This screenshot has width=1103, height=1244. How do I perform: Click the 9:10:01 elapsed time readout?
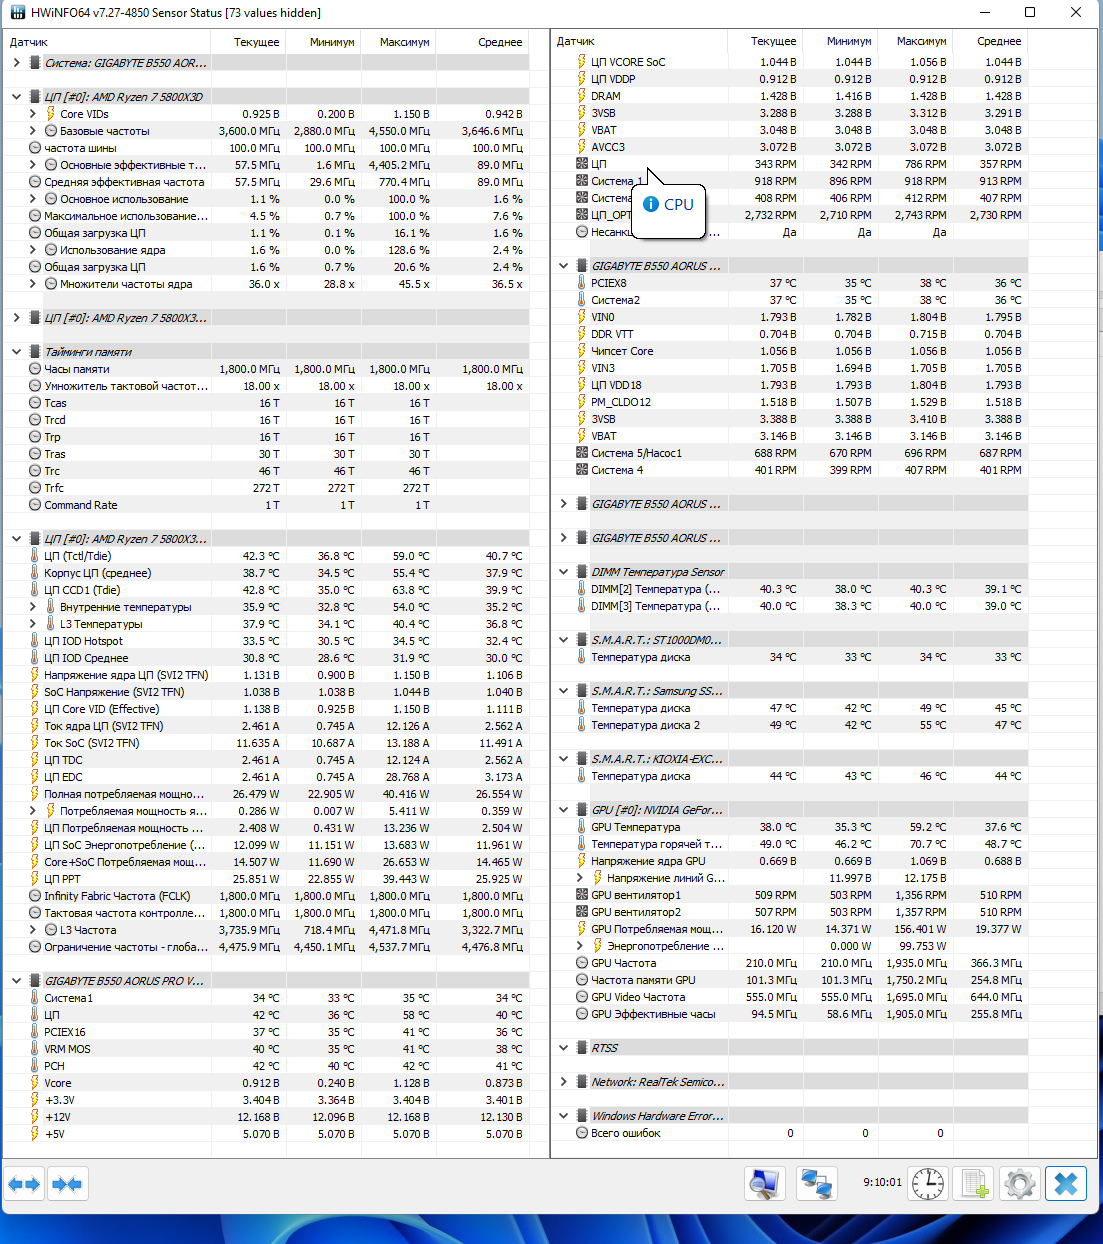882,1182
